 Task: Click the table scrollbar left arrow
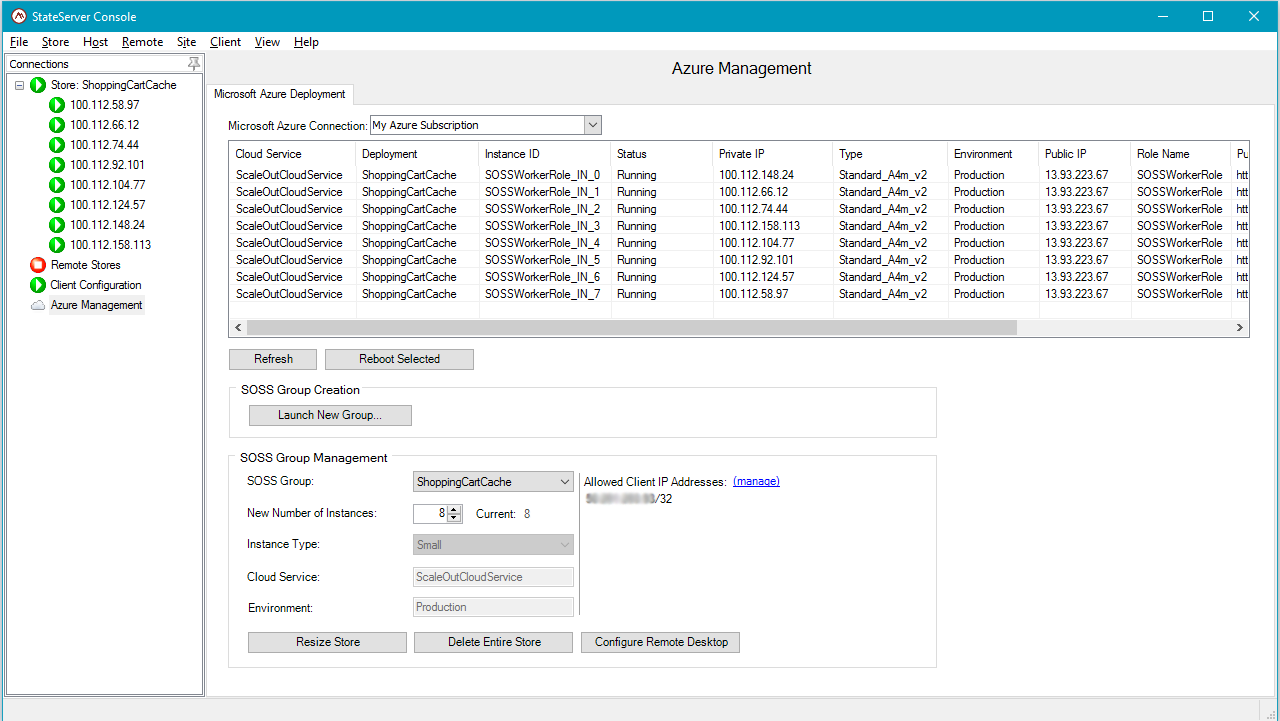coord(238,327)
